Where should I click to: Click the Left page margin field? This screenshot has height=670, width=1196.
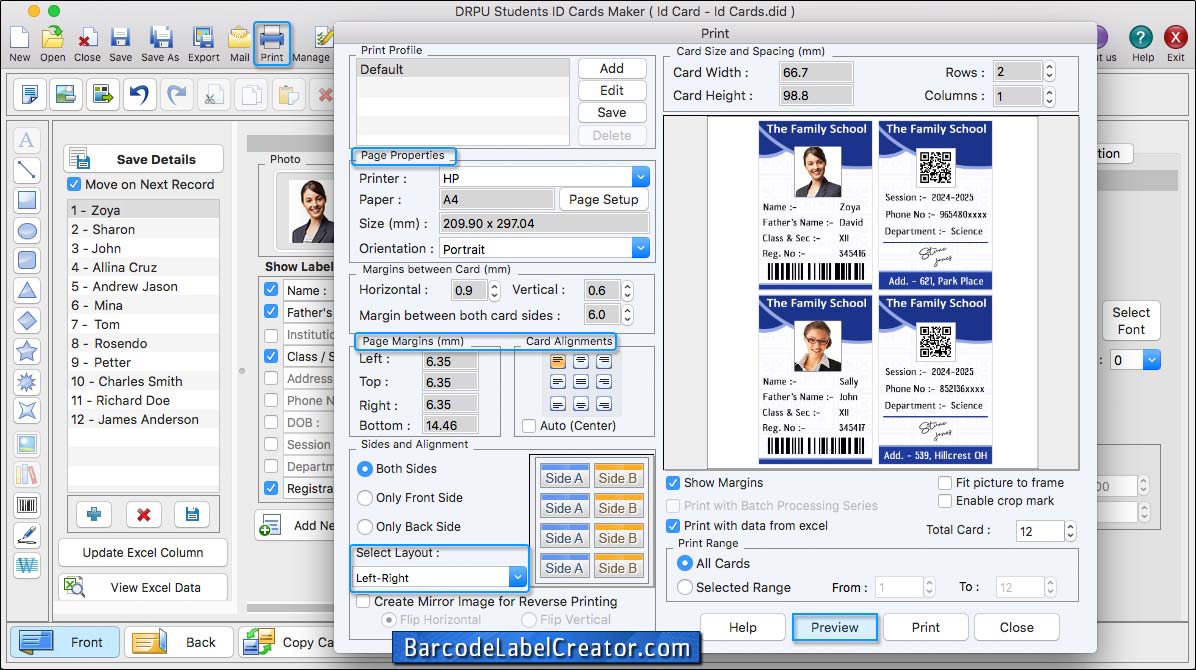[450, 360]
